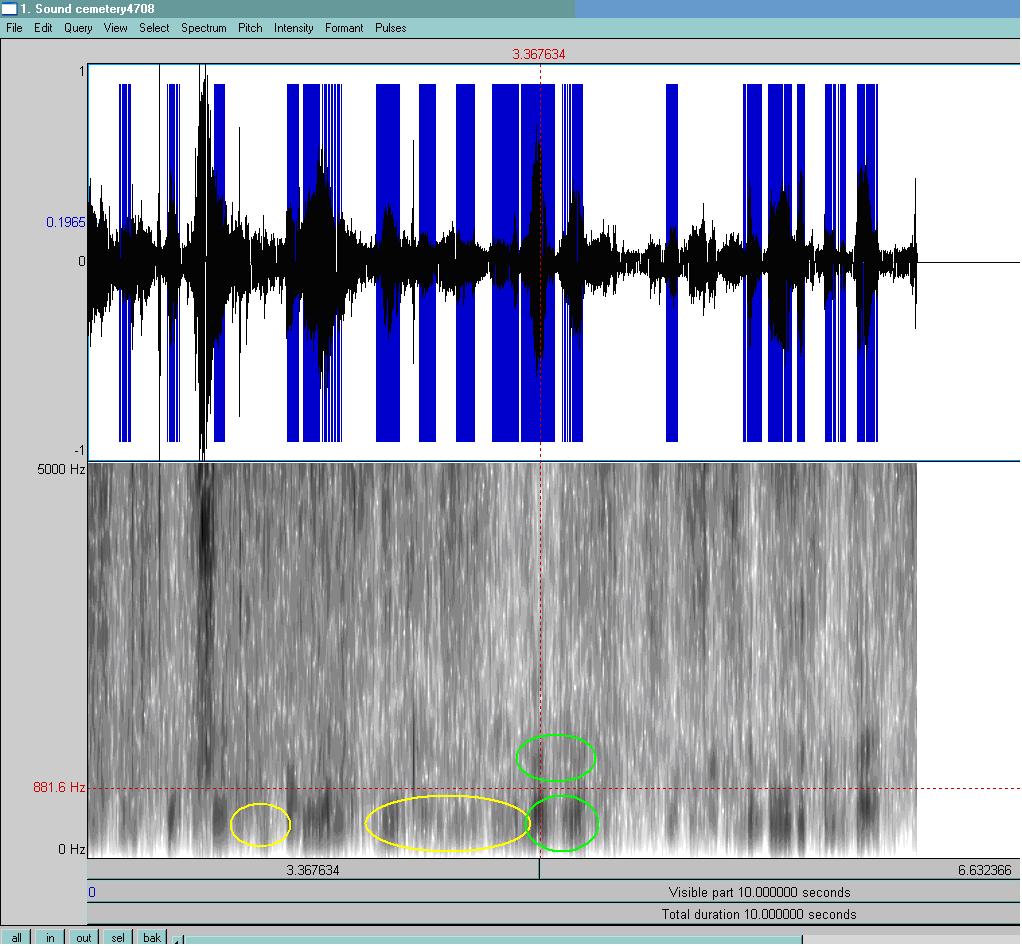
Task: Click the 'sel' zoom-to-selection button
Action: (118, 938)
